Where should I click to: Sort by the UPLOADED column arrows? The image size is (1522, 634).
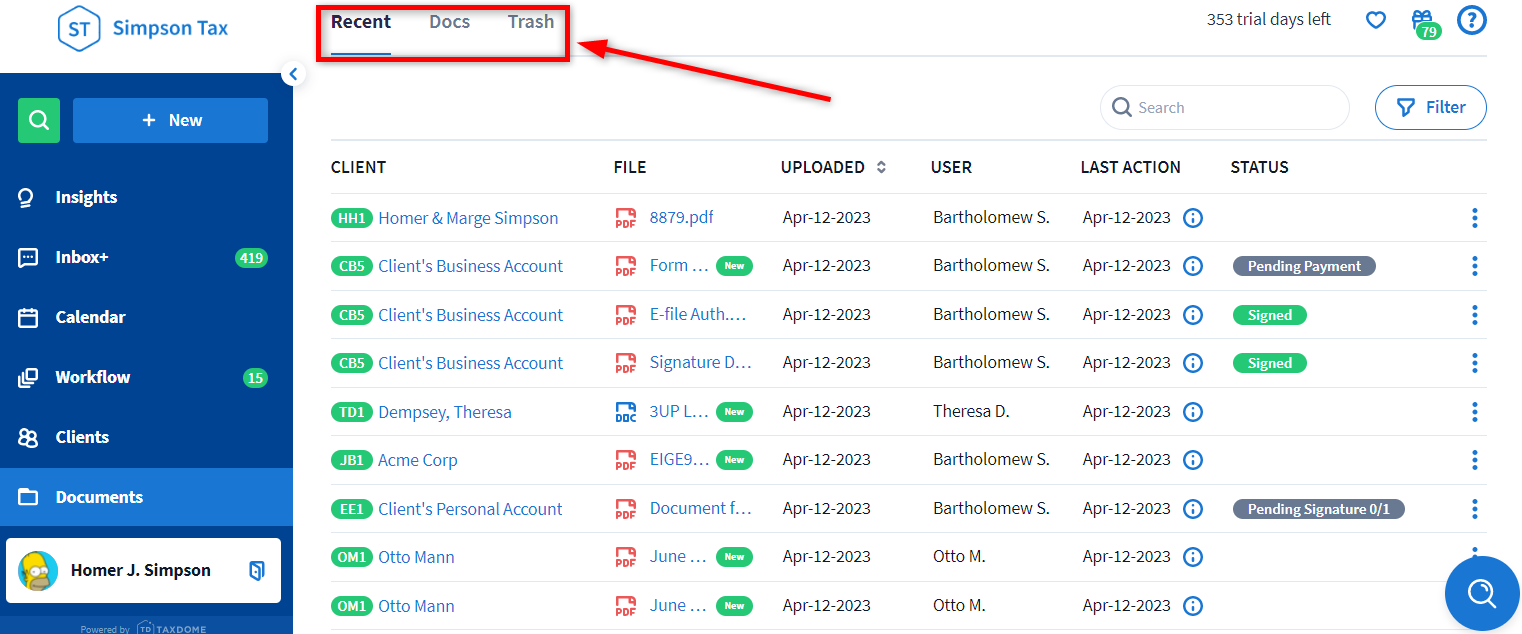point(881,167)
